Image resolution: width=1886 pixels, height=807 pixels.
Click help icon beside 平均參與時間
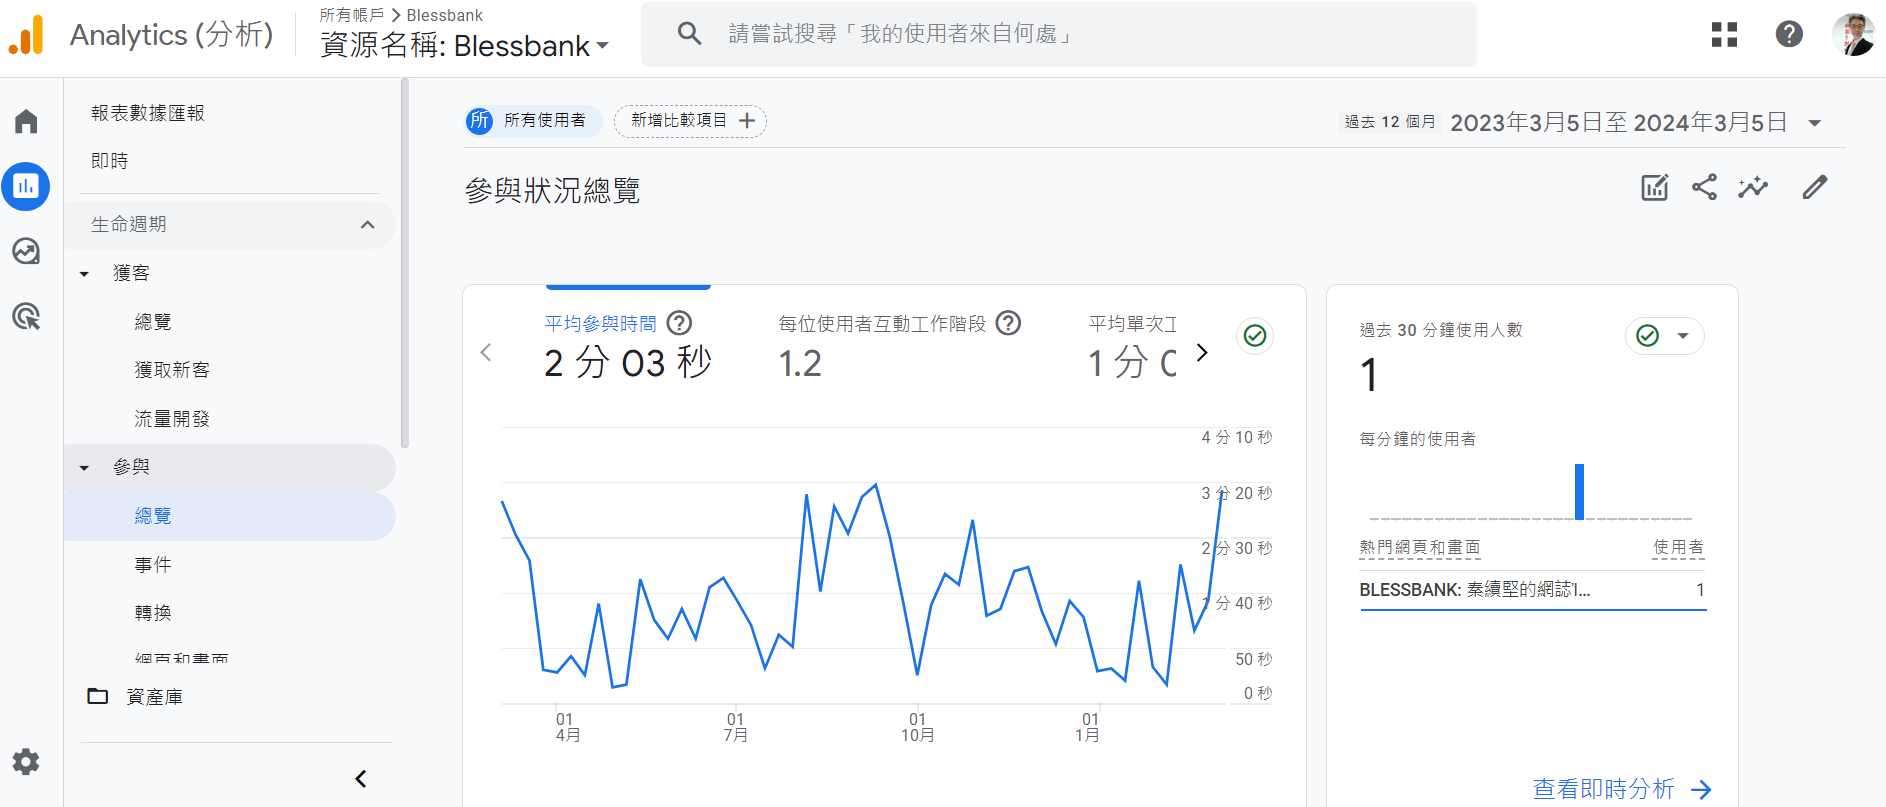679,323
